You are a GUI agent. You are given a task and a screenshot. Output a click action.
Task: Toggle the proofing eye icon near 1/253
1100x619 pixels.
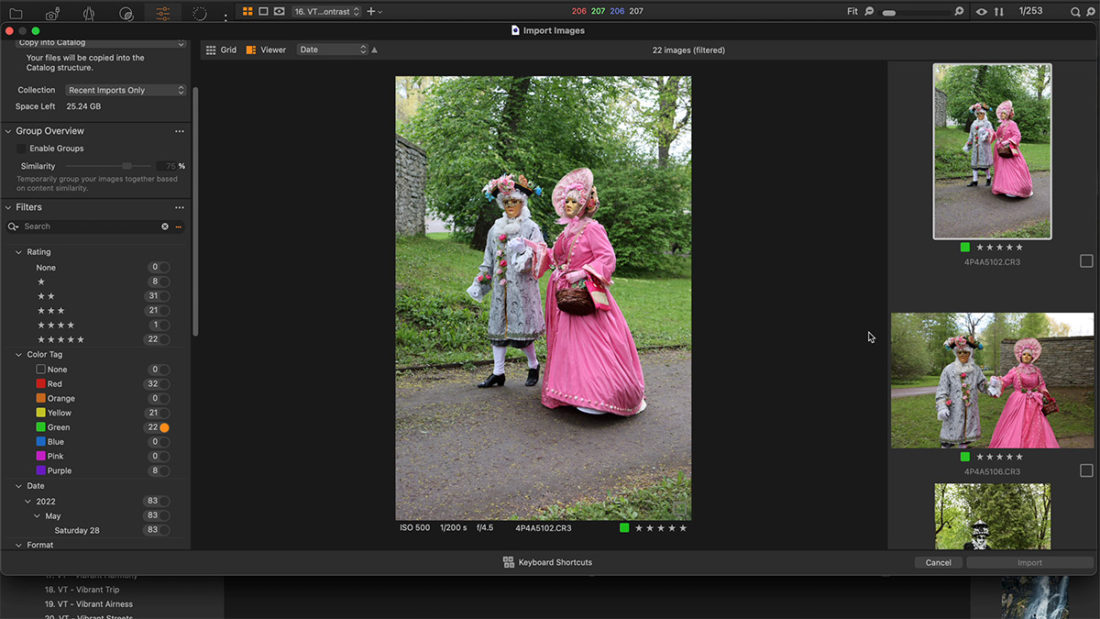coord(982,11)
